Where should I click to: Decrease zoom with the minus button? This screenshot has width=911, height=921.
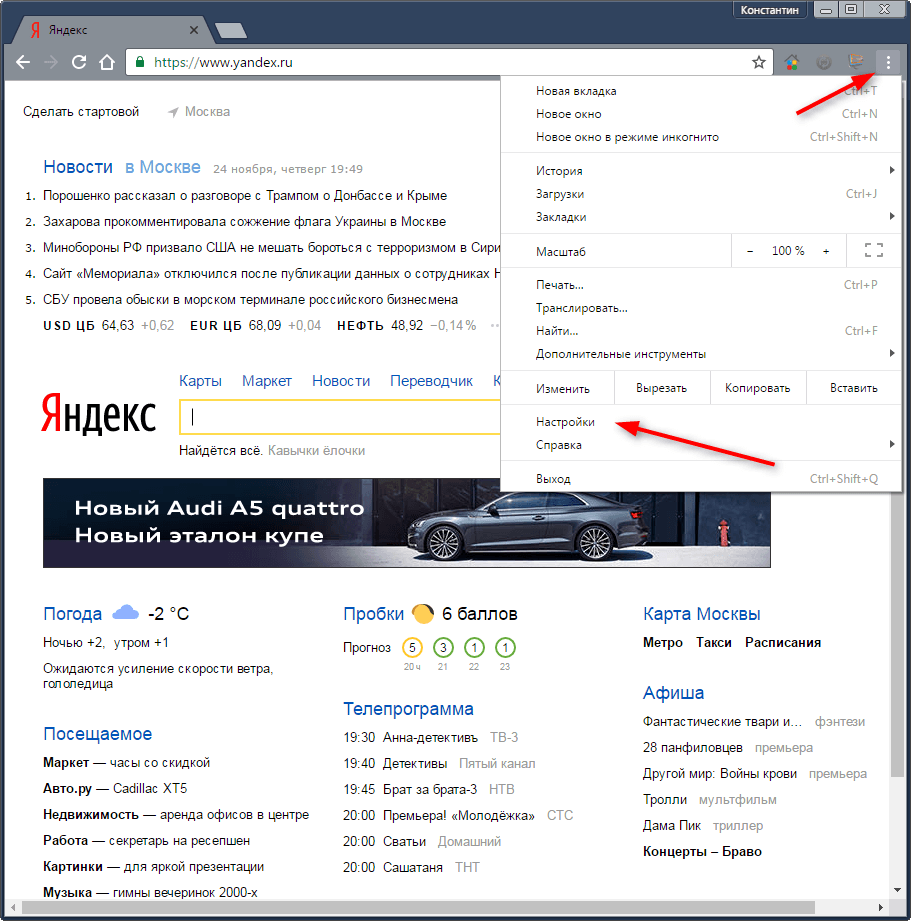click(x=750, y=251)
